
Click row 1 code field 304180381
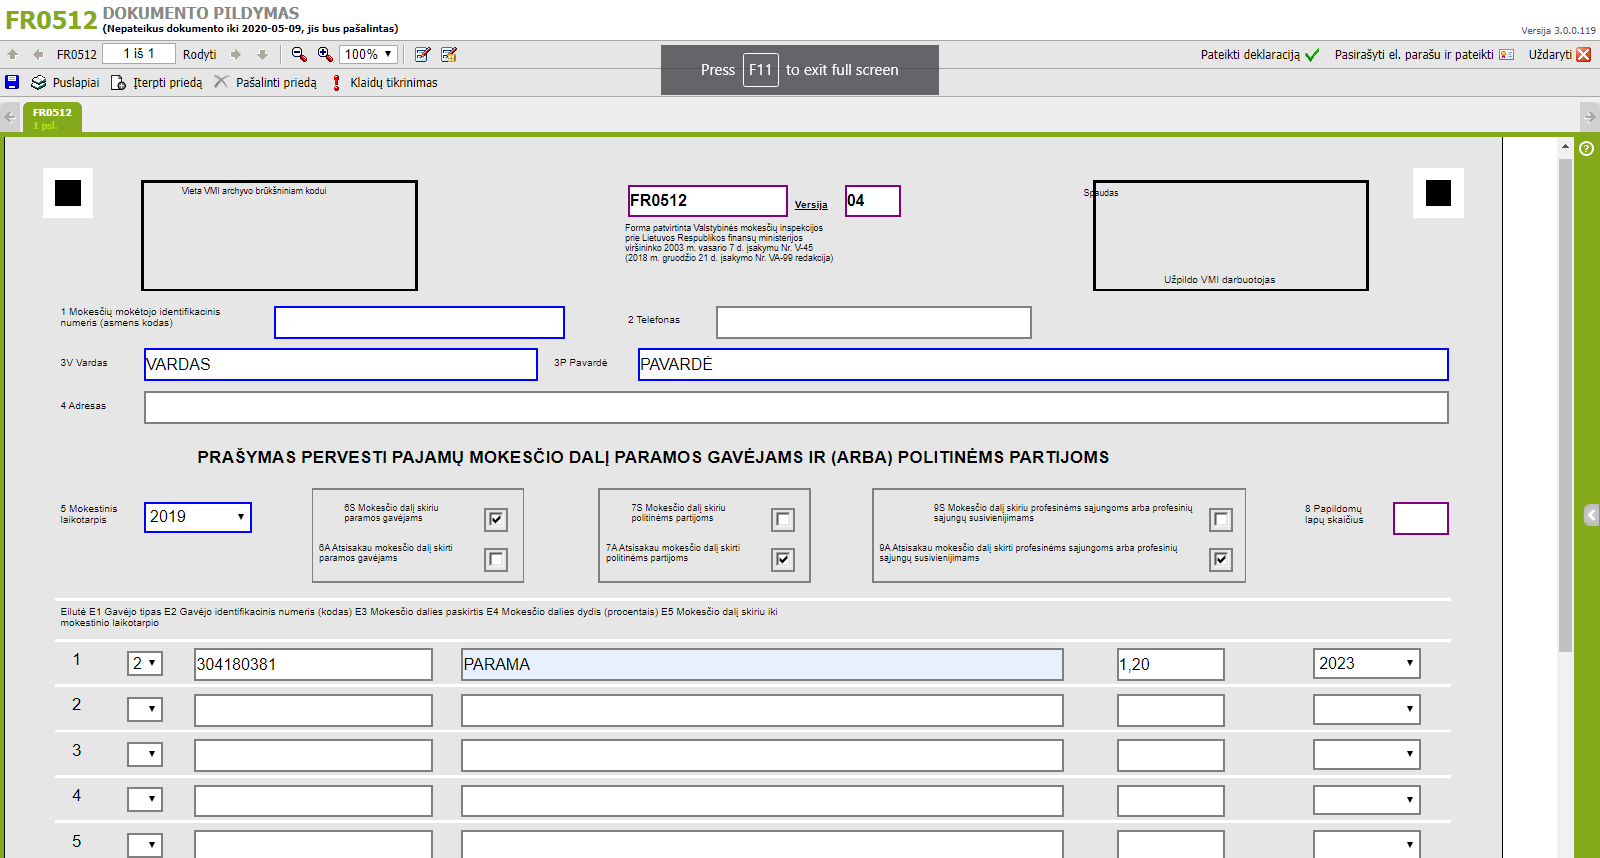click(313, 664)
